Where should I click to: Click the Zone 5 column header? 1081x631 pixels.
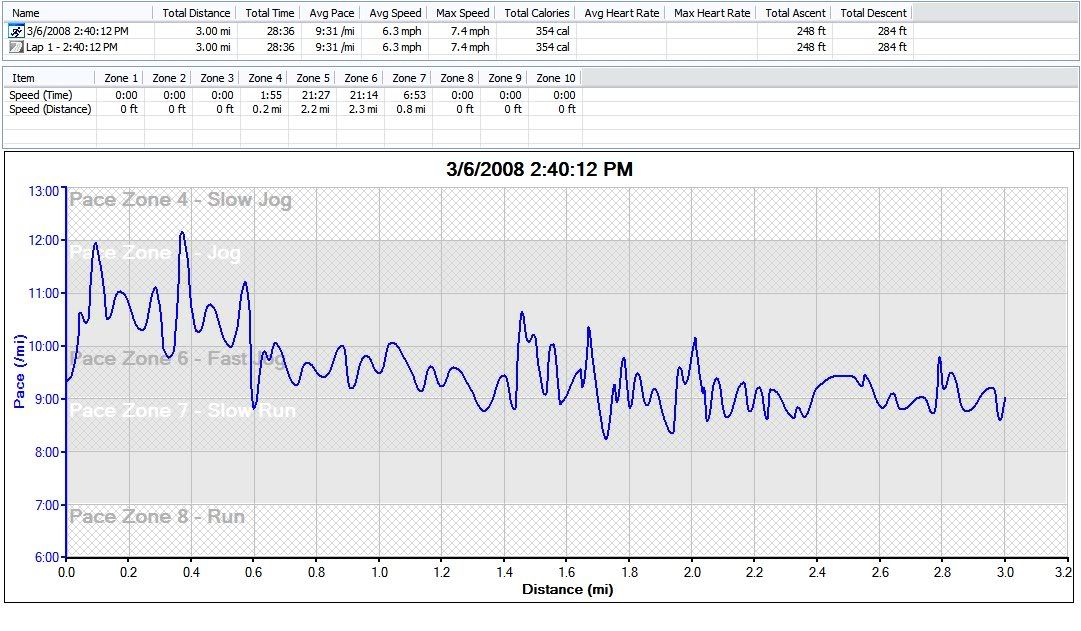click(x=313, y=78)
